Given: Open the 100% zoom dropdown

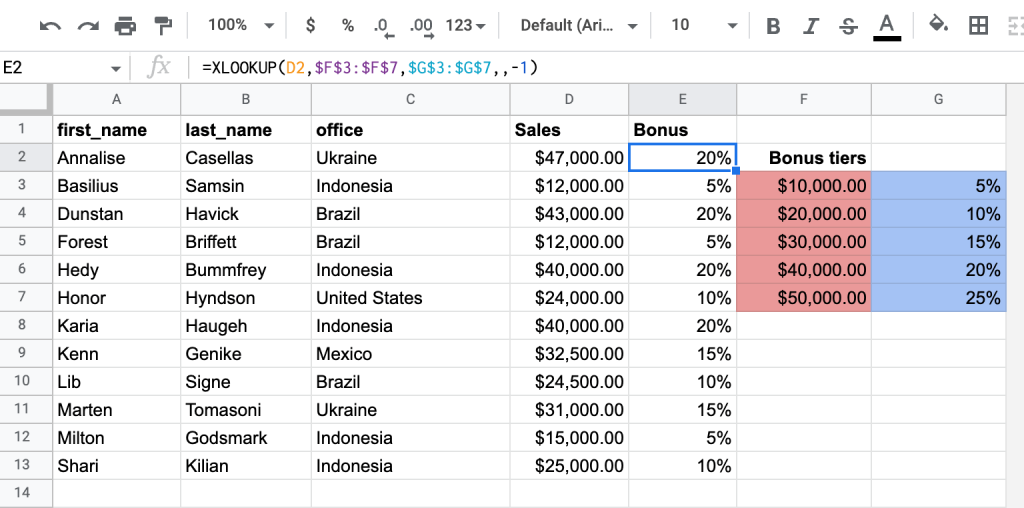Looking at the screenshot, I should click(241, 25).
